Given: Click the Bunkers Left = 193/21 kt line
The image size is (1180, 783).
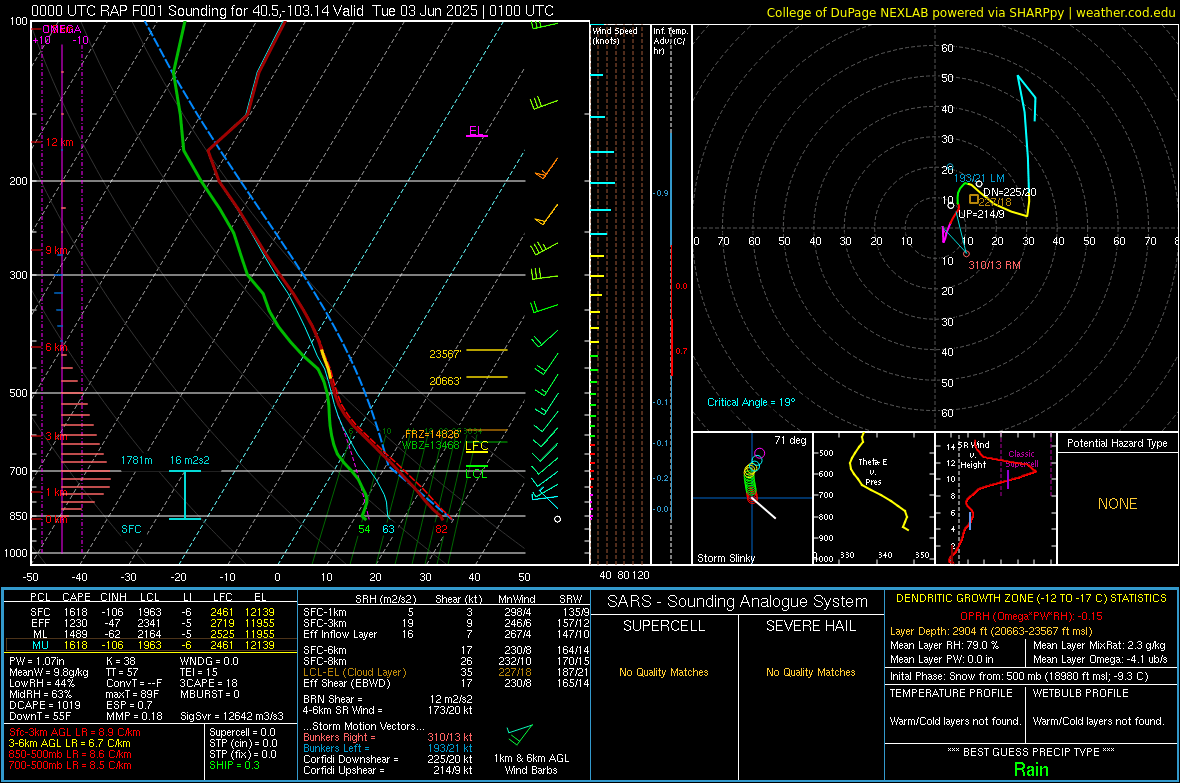Looking at the screenshot, I should click(x=388, y=748).
